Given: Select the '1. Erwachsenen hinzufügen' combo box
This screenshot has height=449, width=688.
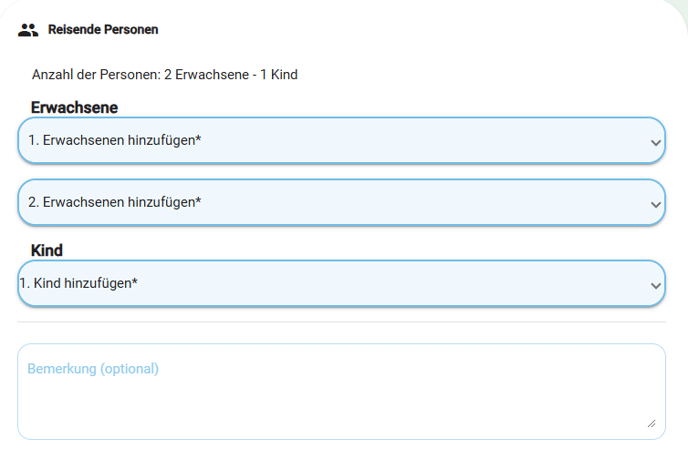Looking at the screenshot, I should click(x=341, y=140).
